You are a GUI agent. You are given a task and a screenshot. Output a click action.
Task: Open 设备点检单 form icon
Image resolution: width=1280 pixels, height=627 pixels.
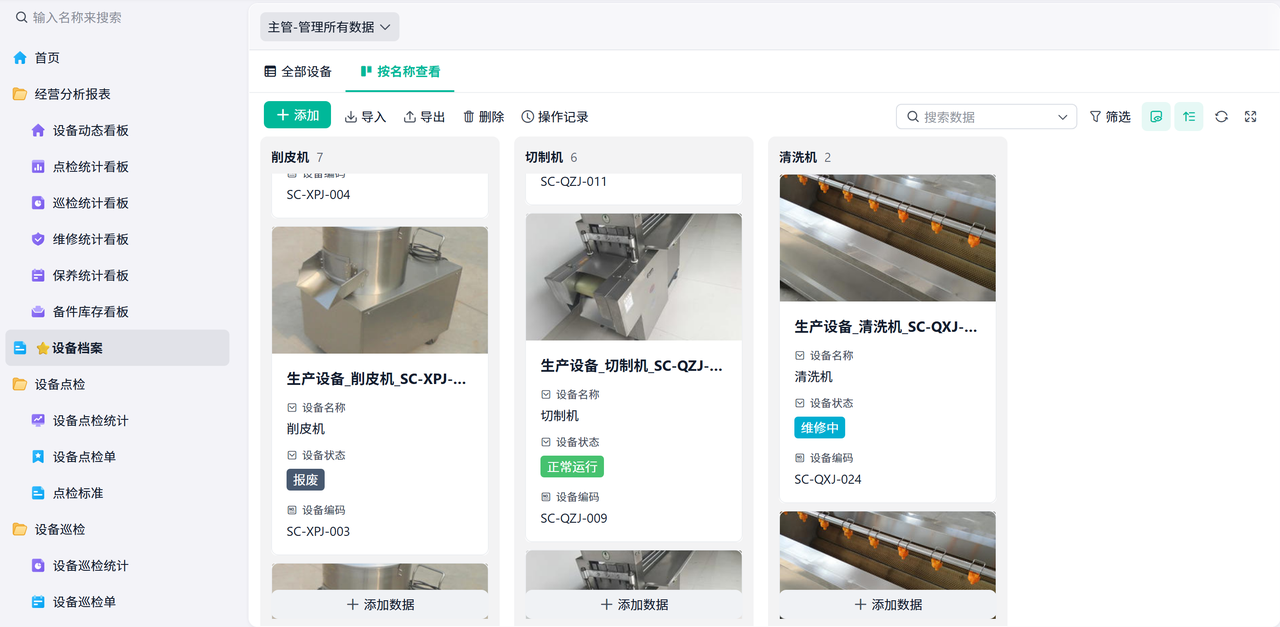click(38, 457)
